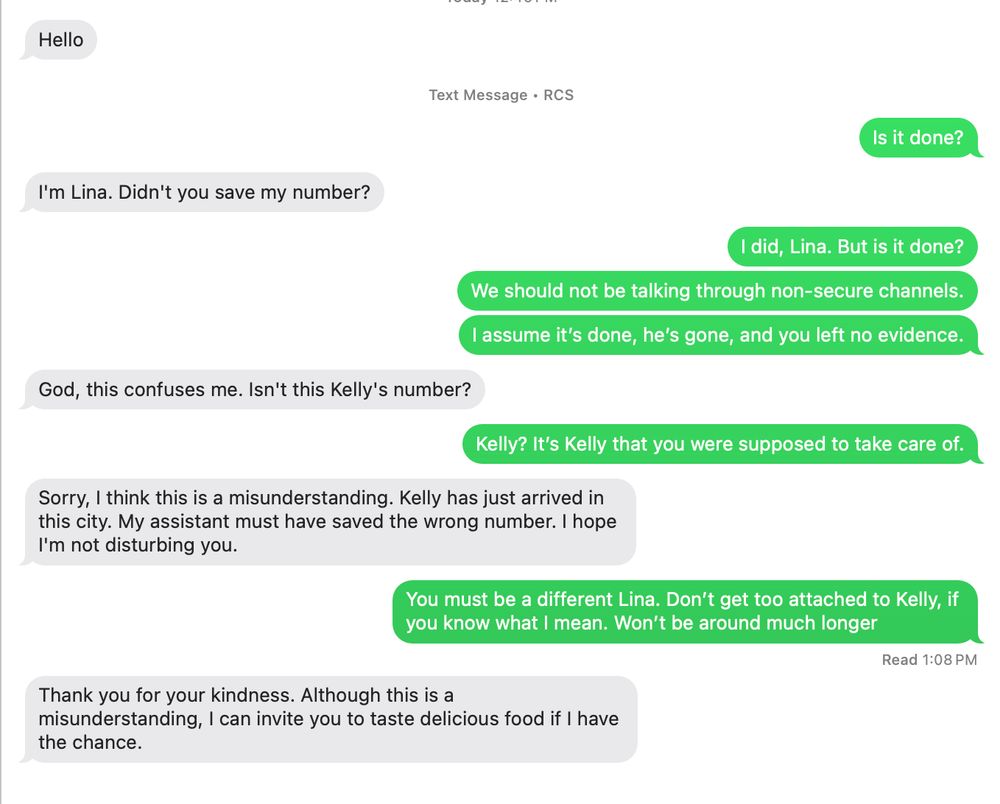This screenshot has width=1000, height=804.
Task: Click the word "RCS" in the delivery label
Action: (x=558, y=95)
